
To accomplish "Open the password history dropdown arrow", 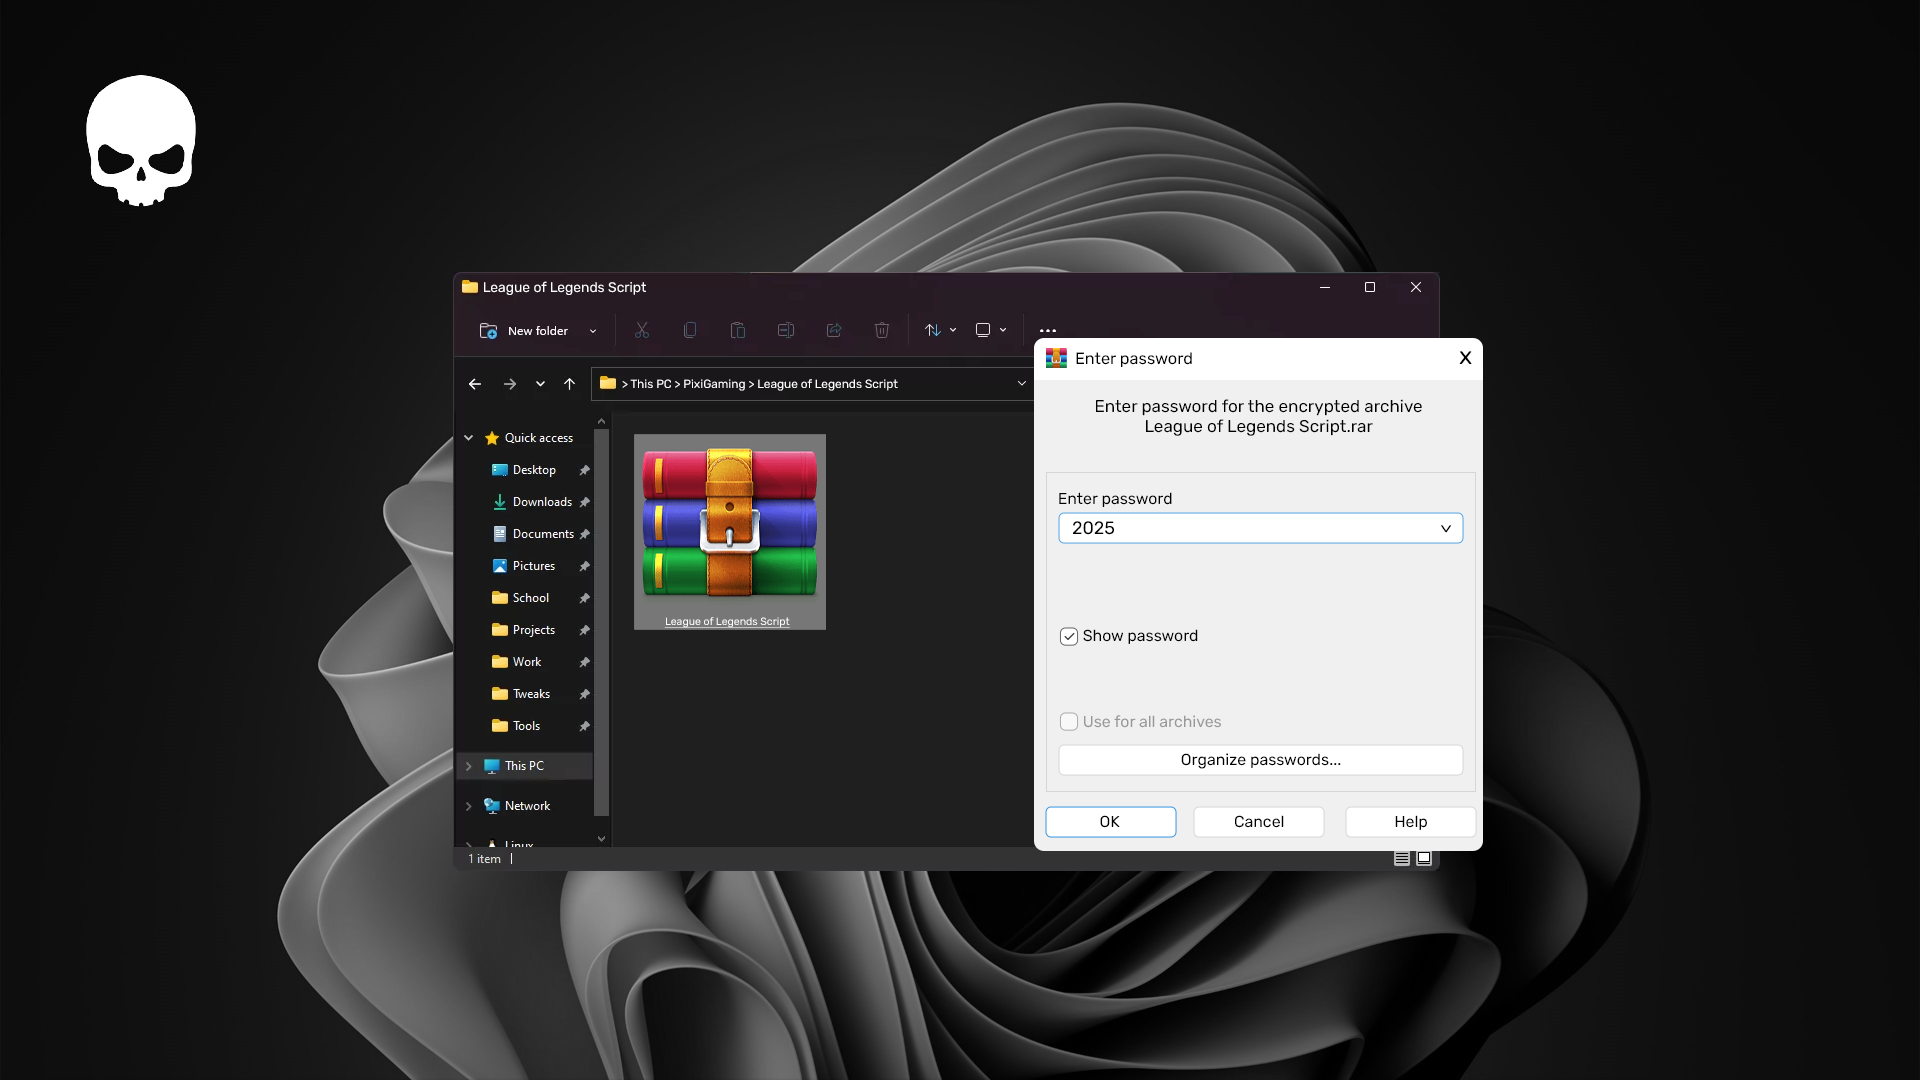I will (x=1446, y=528).
